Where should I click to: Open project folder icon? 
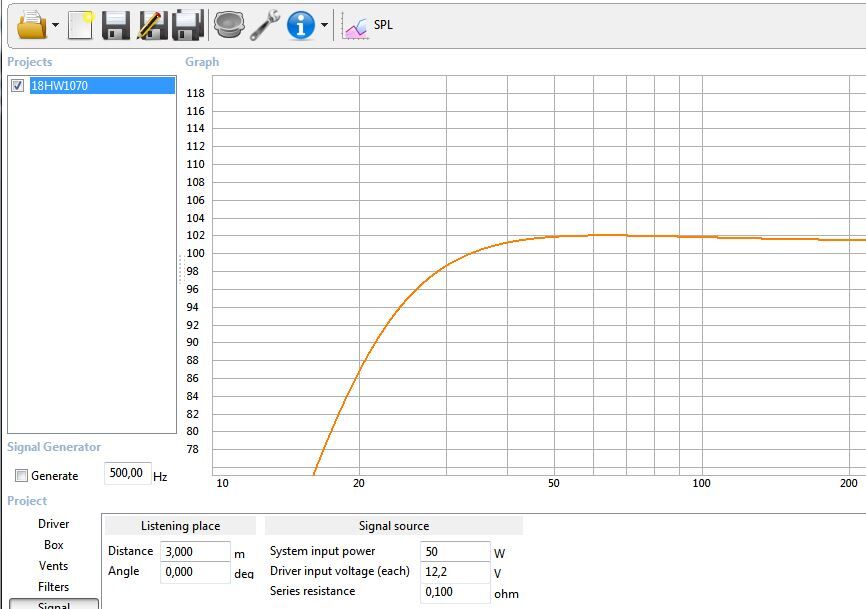pyautogui.click(x=31, y=25)
